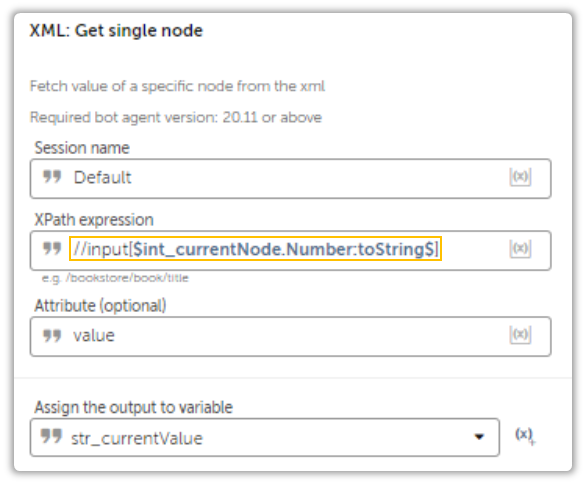Insert a variable into XPath expression field
This screenshot has width=586, height=484.
pyautogui.click(x=520, y=249)
